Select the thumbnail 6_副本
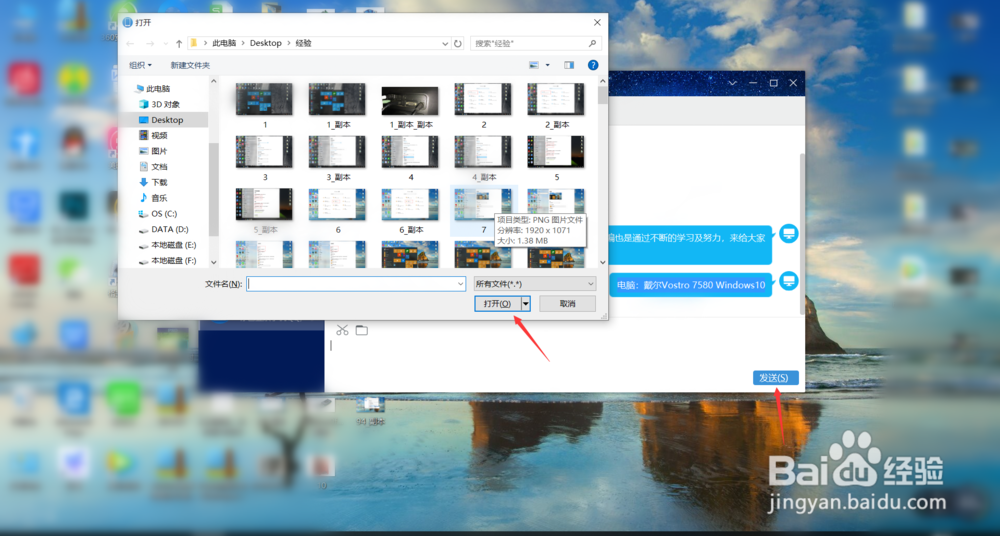The width and height of the screenshot is (1000, 536). 410,211
